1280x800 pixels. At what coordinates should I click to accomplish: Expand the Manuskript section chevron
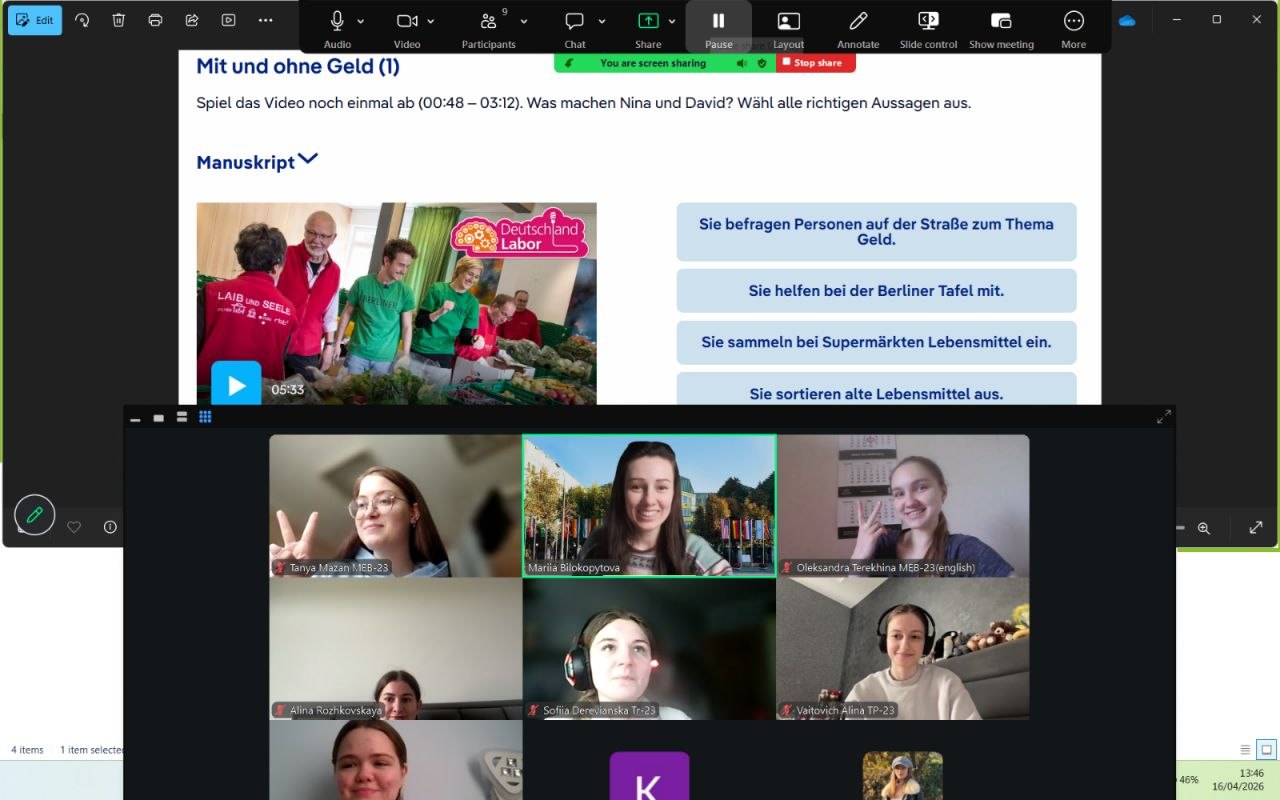click(308, 159)
